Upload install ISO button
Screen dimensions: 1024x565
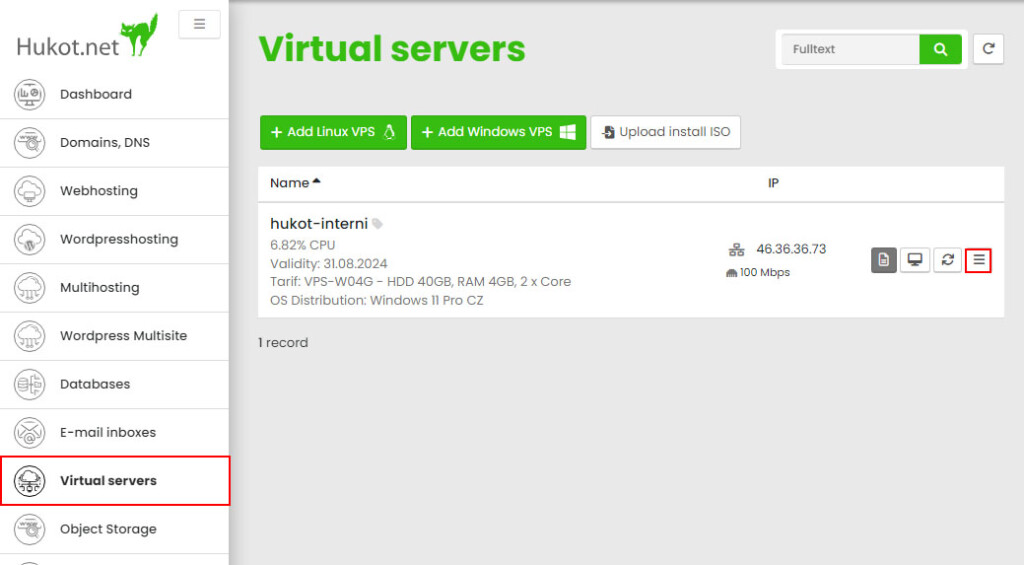click(x=665, y=133)
